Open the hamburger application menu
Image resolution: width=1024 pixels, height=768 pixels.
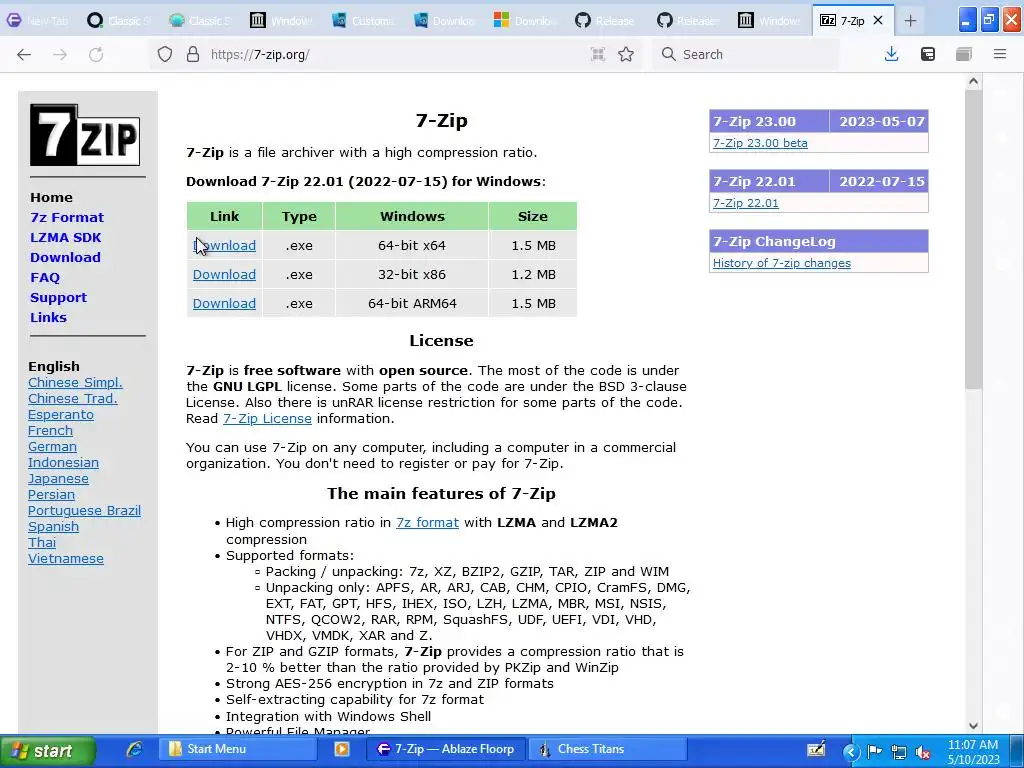click(x=1000, y=54)
